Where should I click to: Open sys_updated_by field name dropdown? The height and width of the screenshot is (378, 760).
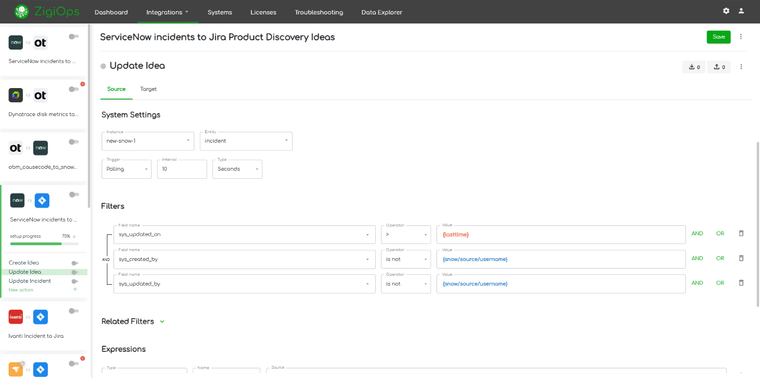click(244, 284)
